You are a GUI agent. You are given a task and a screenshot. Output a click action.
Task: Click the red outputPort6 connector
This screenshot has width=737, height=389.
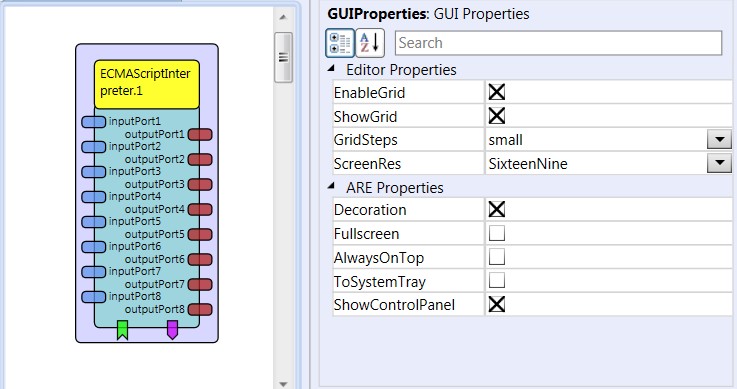pyautogui.click(x=200, y=259)
